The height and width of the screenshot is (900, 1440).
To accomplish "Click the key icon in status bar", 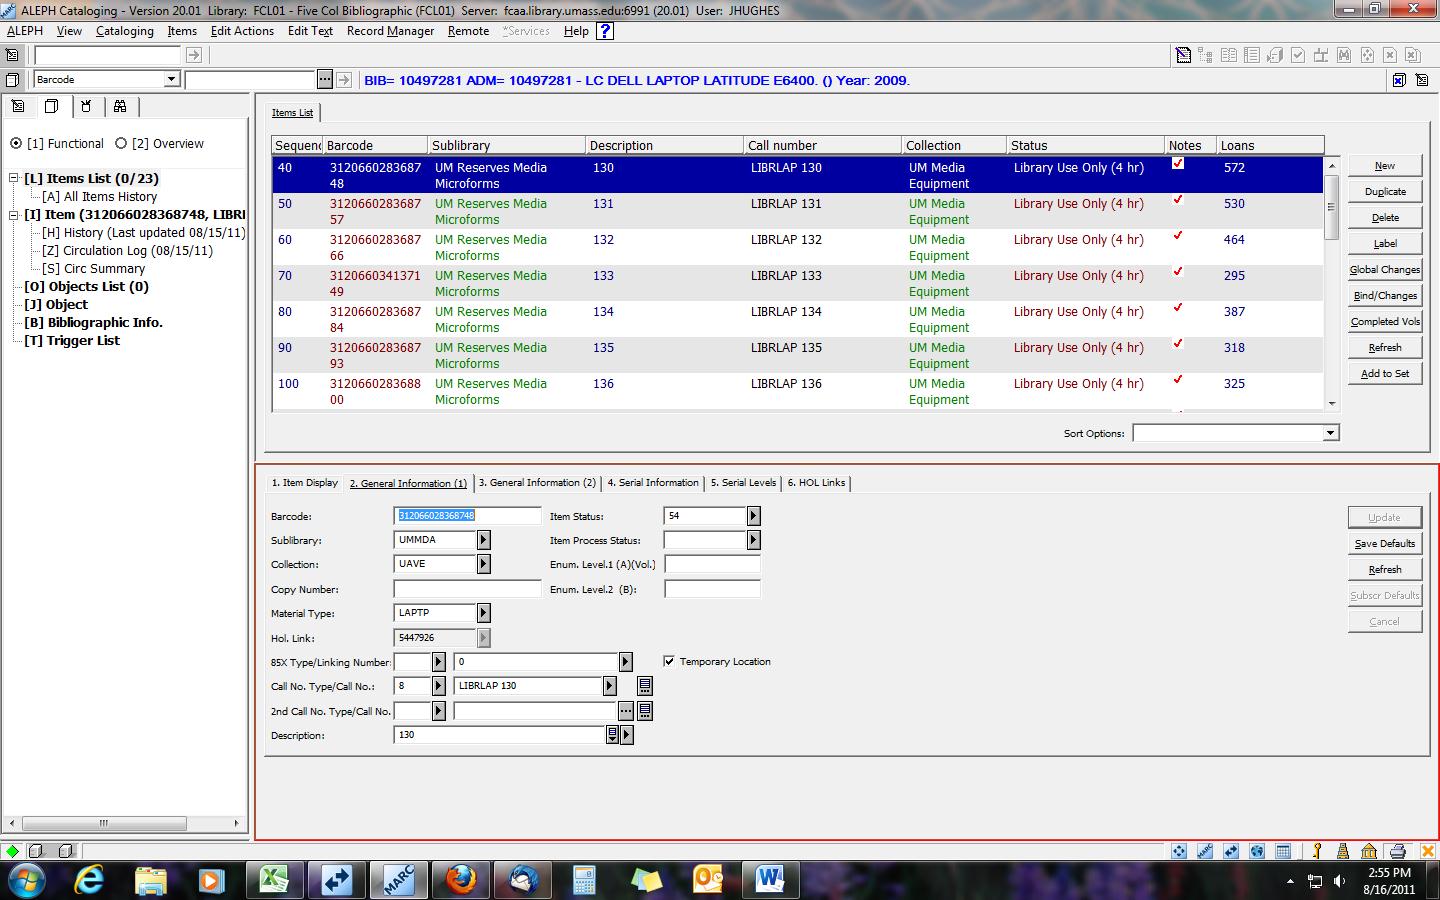I will [1317, 851].
